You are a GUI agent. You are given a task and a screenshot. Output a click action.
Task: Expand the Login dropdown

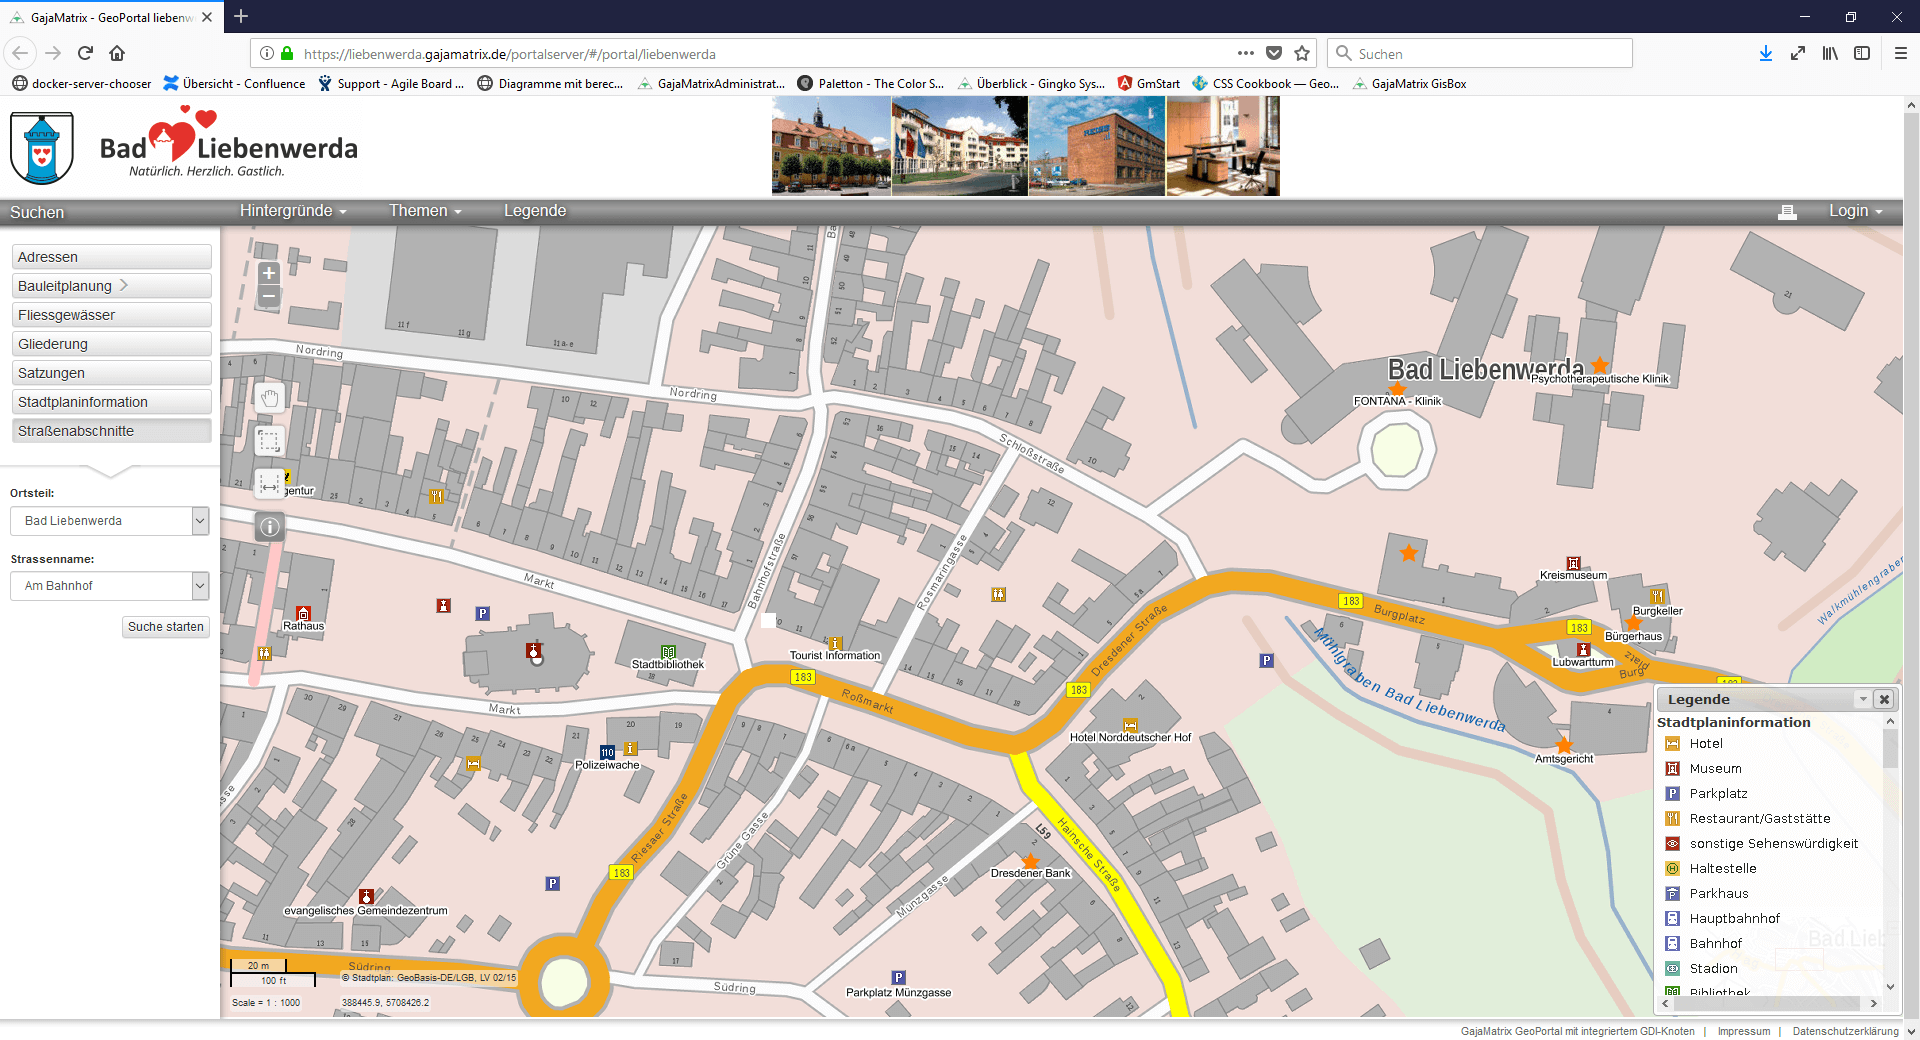1855,211
